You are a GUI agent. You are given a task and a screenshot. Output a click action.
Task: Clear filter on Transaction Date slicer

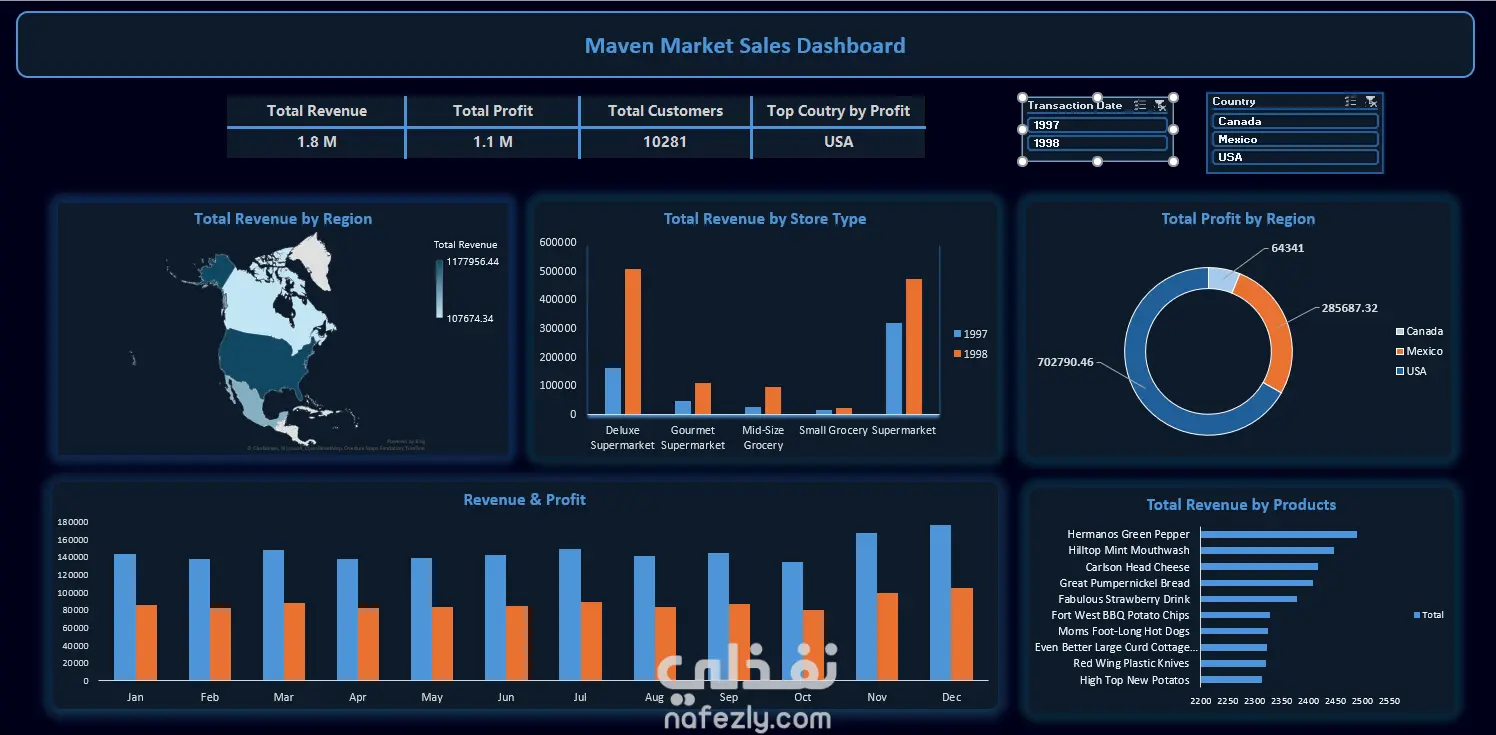coord(1160,105)
